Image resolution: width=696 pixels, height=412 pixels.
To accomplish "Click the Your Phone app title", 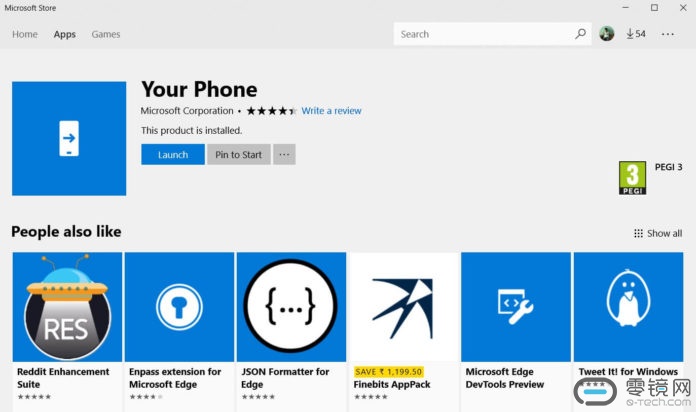I will pos(199,89).
